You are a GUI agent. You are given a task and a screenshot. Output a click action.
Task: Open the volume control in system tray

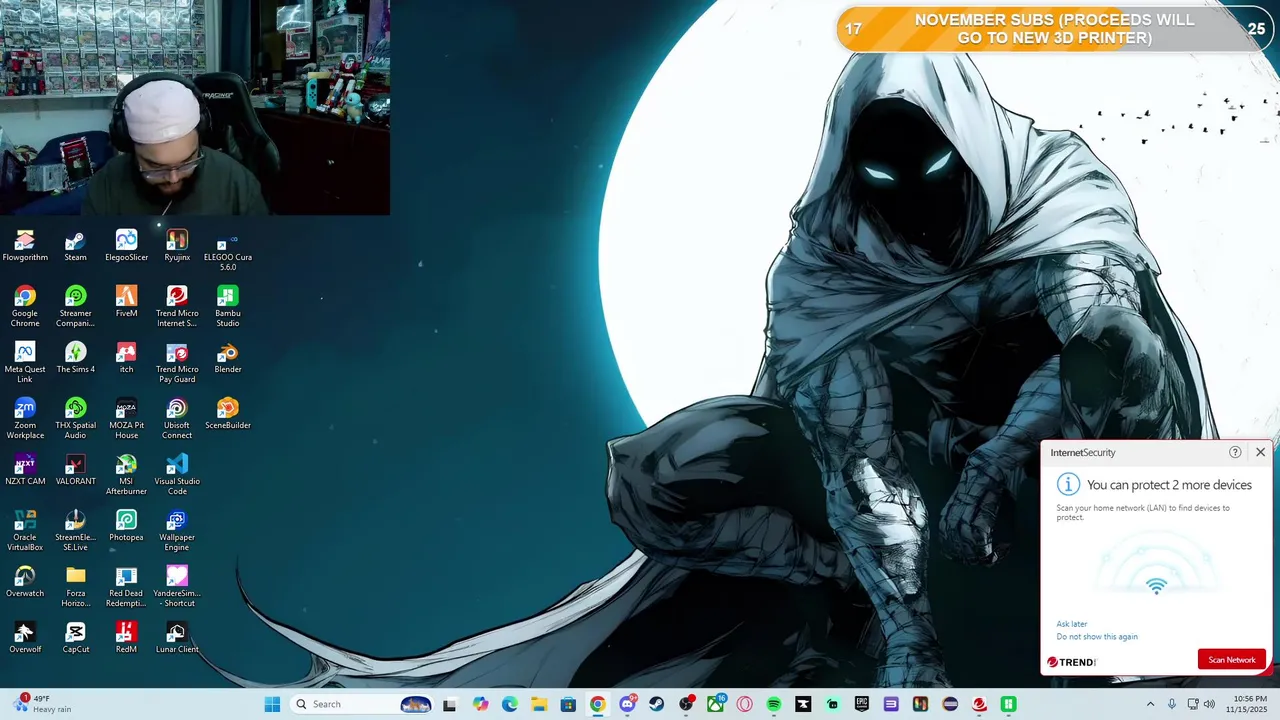[x=1209, y=704]
